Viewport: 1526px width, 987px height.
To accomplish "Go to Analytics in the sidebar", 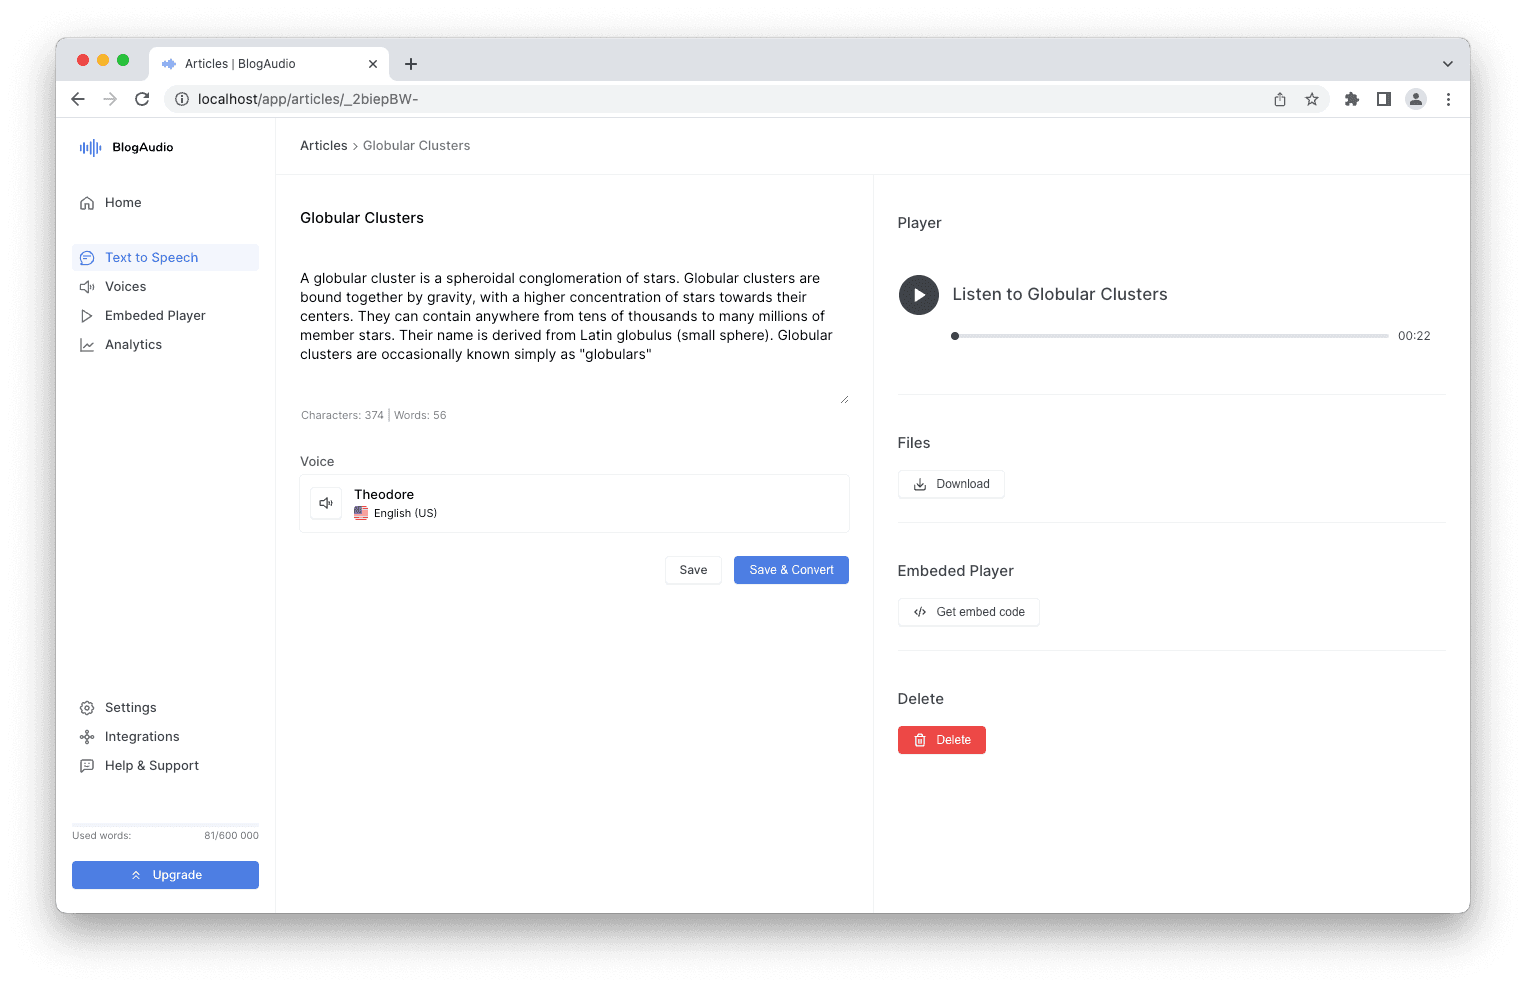I will [133, 345].
